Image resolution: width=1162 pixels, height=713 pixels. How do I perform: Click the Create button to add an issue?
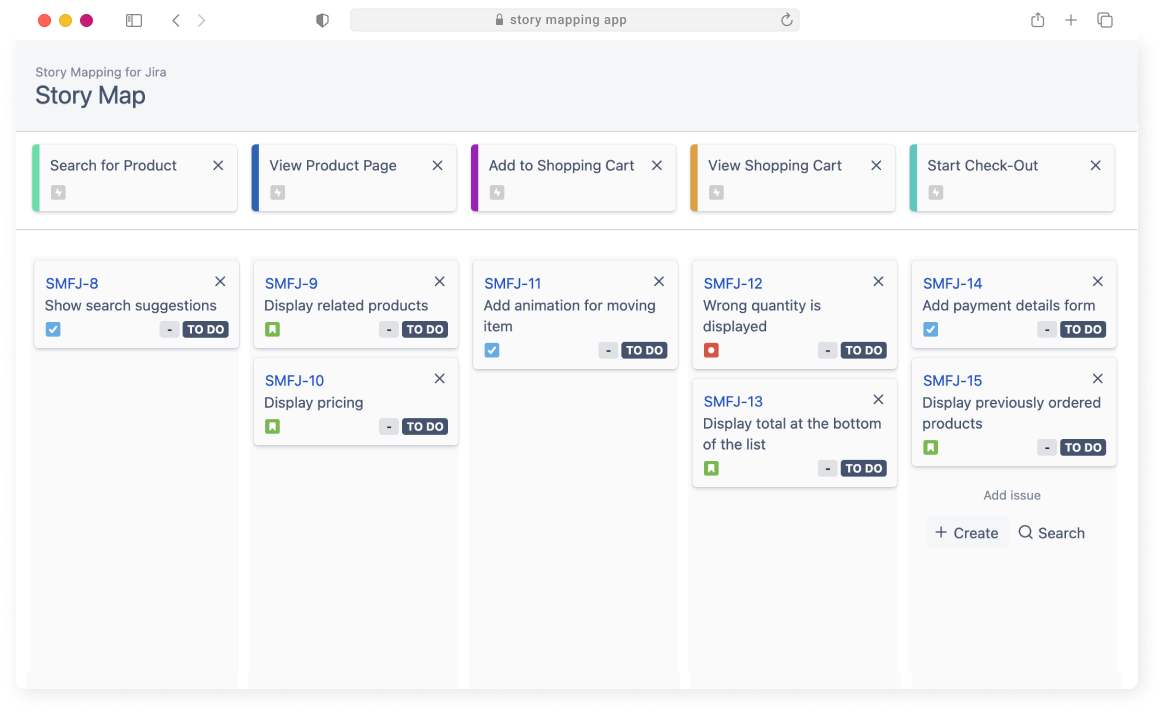point(965,532)
